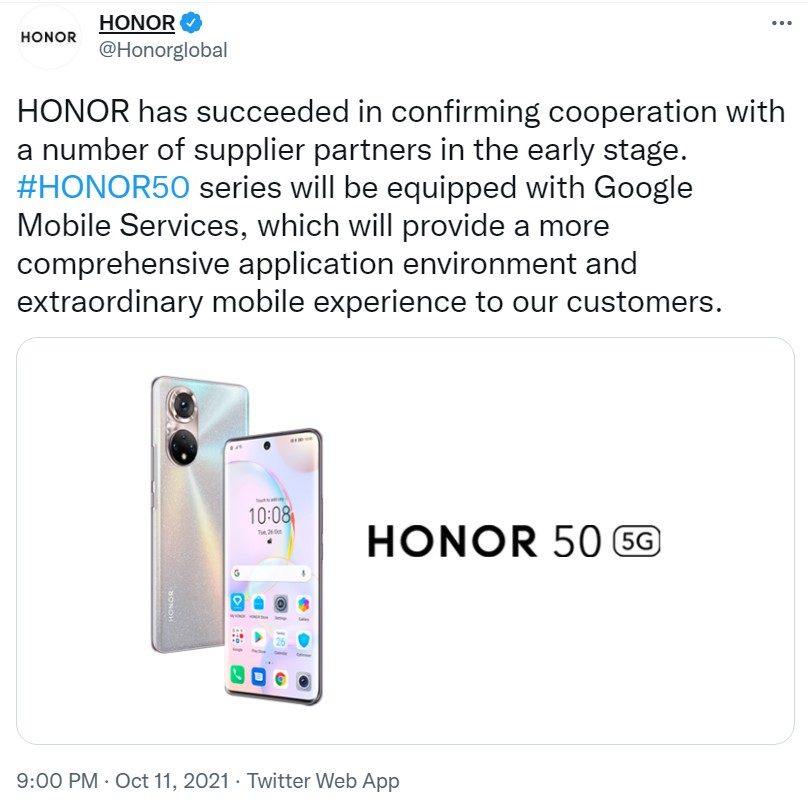808x810 pixels.
Task: Follow the #HONOR50 hashtag link
Action: point(103,187)
